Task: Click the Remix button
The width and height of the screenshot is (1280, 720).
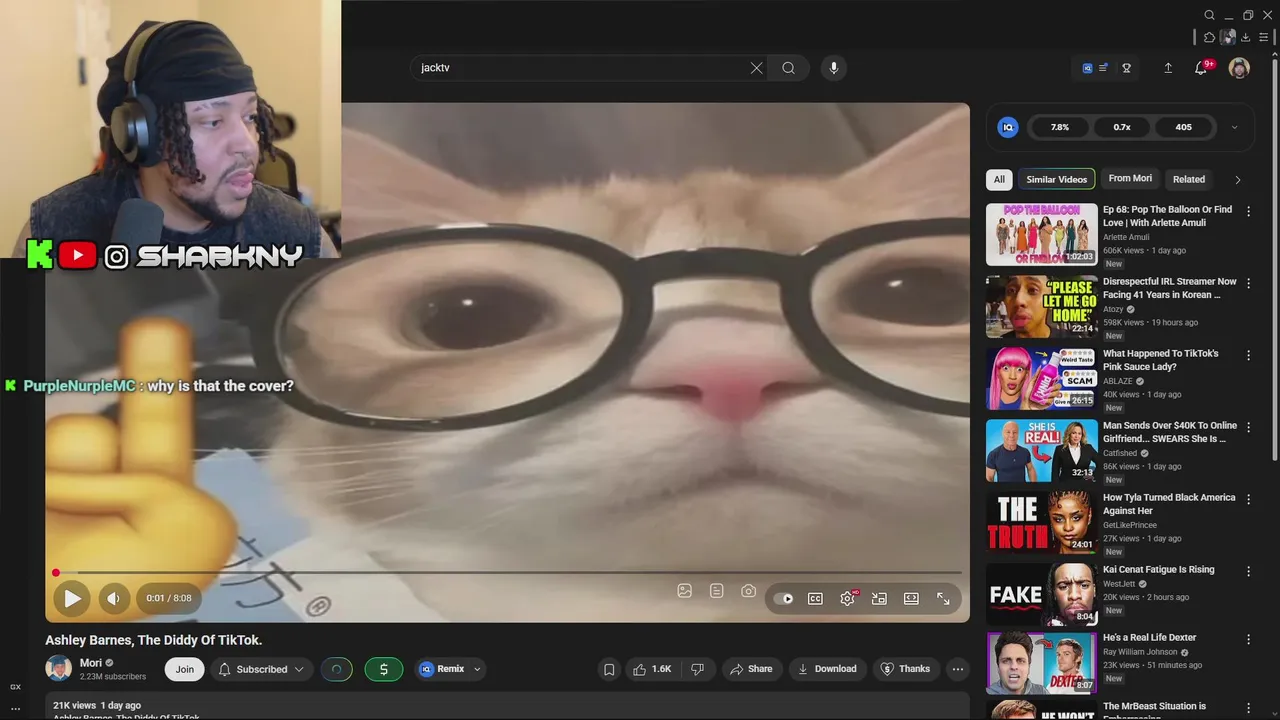Action: [x=441, y=669]
